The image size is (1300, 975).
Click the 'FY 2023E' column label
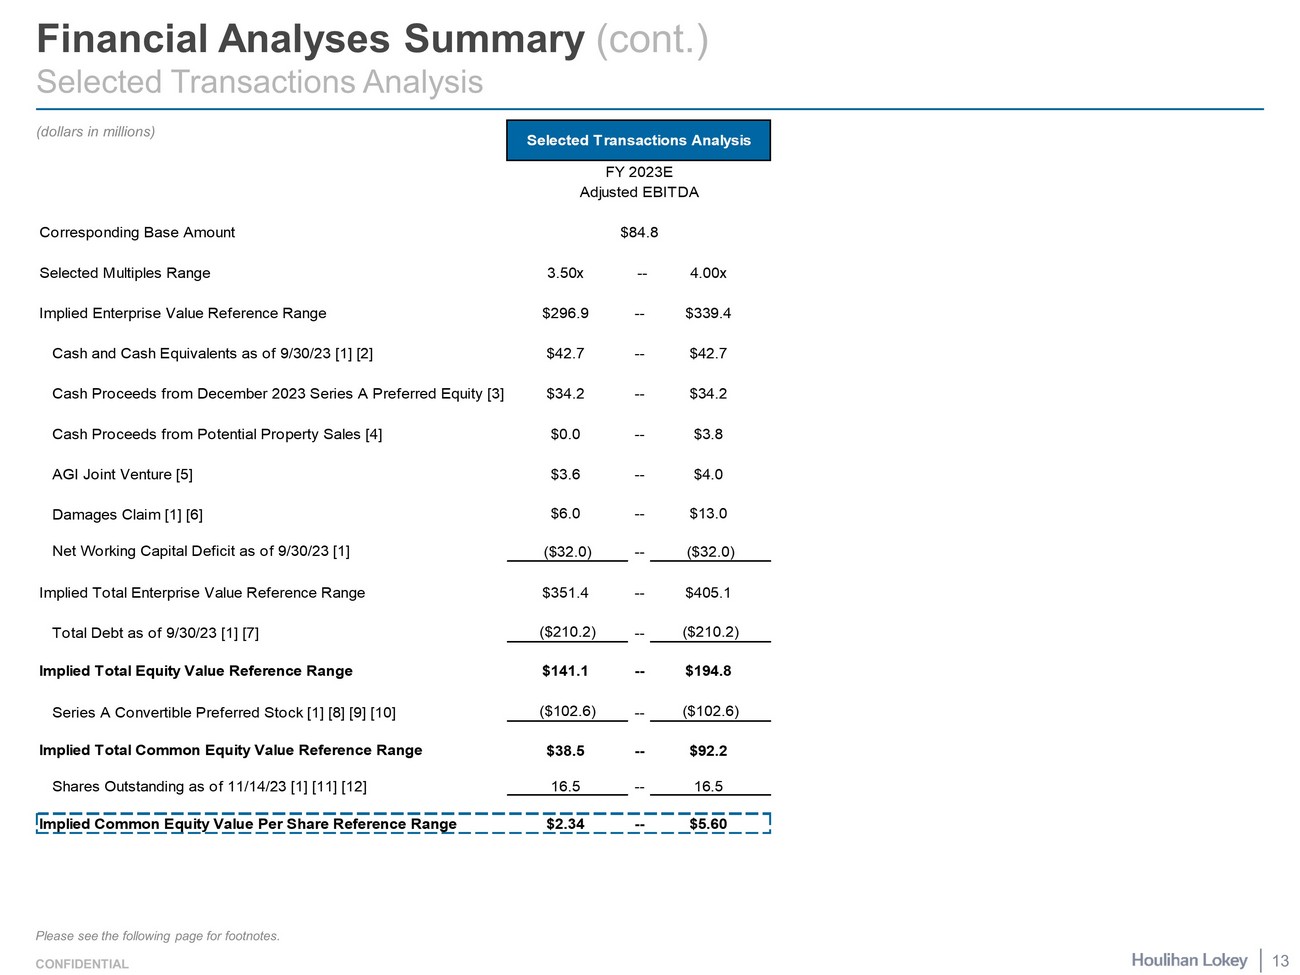tap(639, 172)
